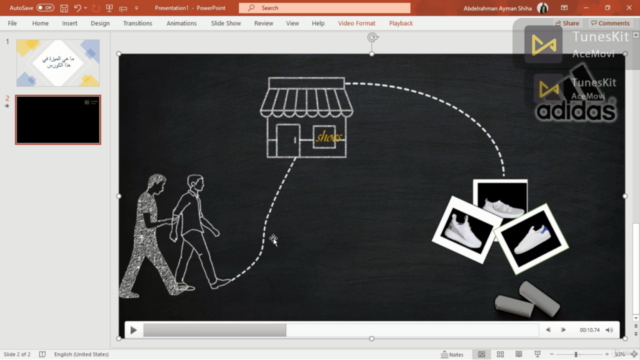Switch to Slide Sorter view icon
640x360 pixels.
(500, 354)
